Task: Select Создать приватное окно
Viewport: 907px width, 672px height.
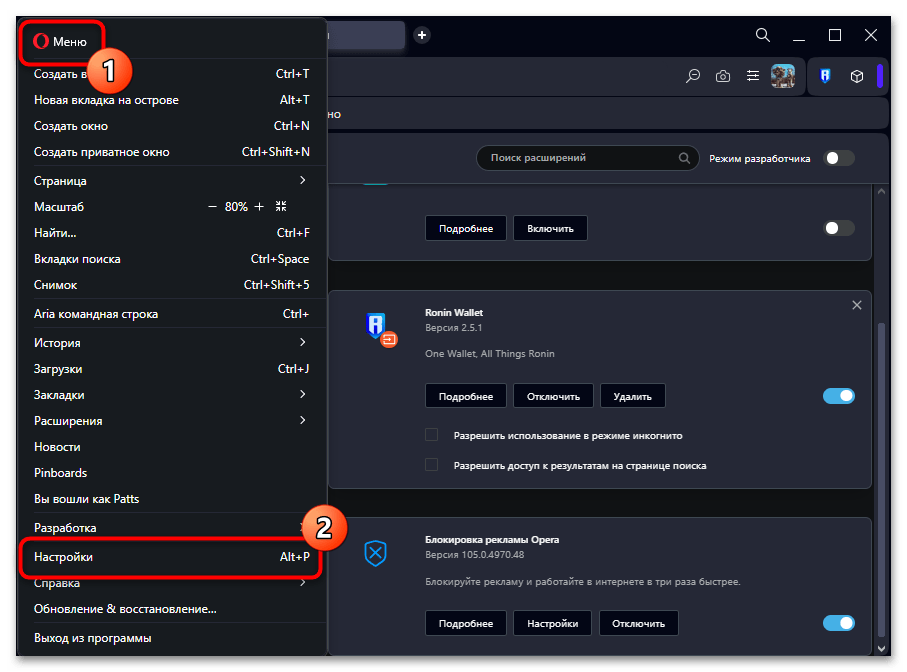Action: pos(172,152)
